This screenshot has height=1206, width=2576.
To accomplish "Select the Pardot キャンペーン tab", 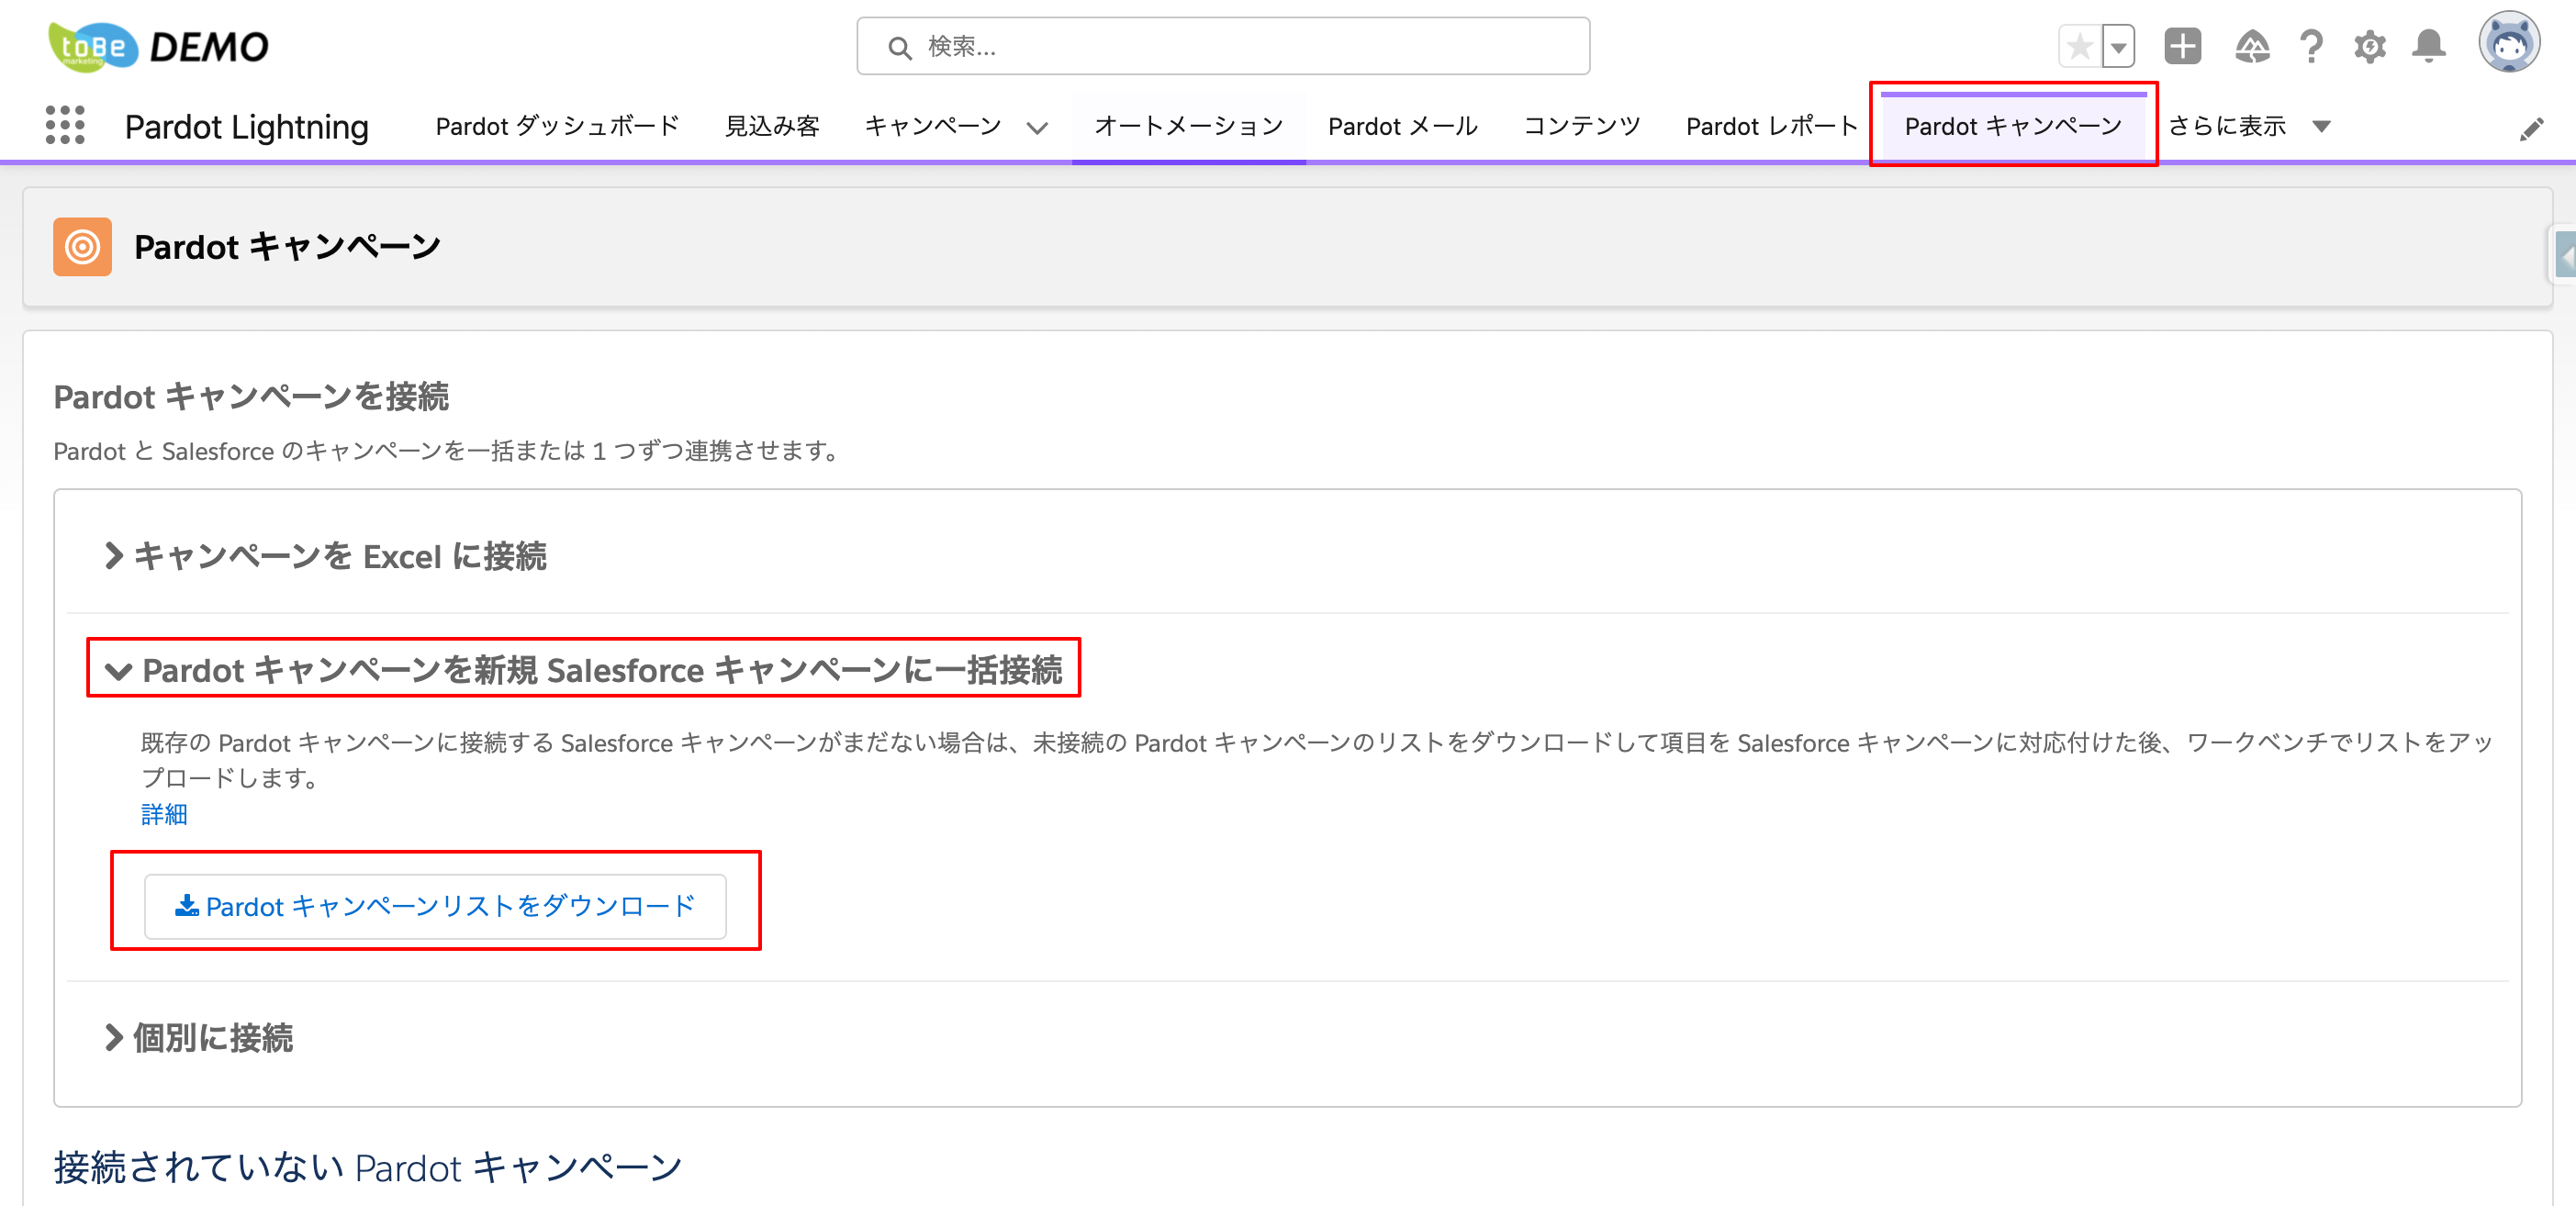I will pyautogui.click(x=2013, y=126).
